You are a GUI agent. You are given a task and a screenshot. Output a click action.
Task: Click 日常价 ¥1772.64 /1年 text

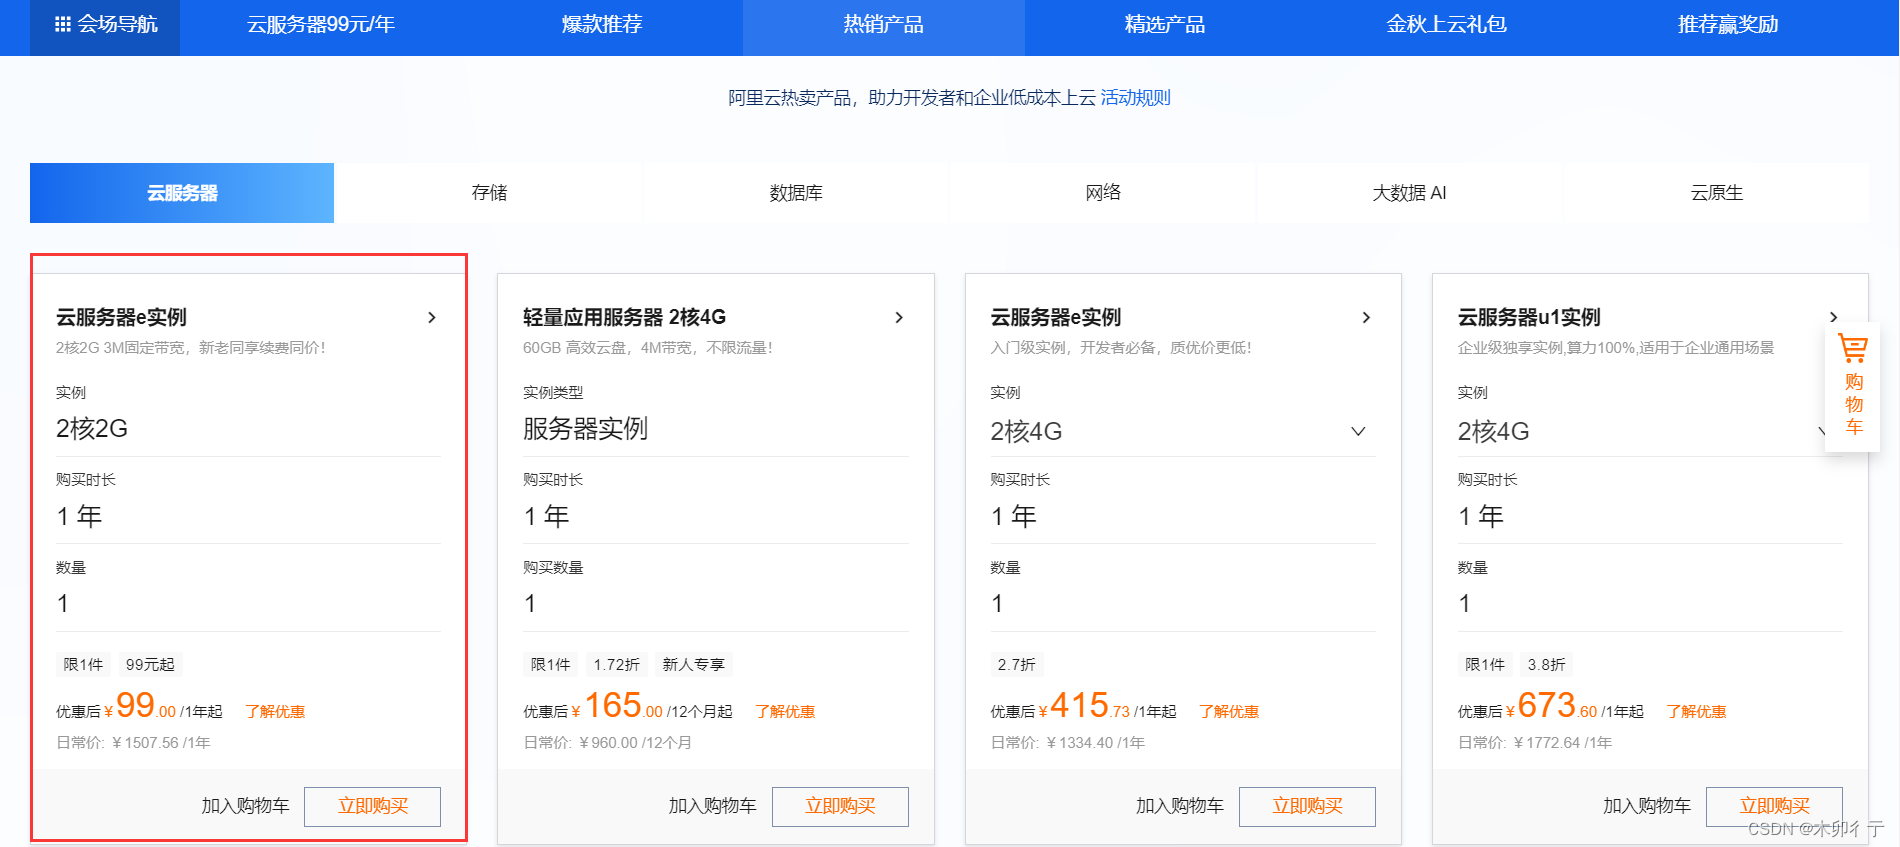click(1535, 743)
